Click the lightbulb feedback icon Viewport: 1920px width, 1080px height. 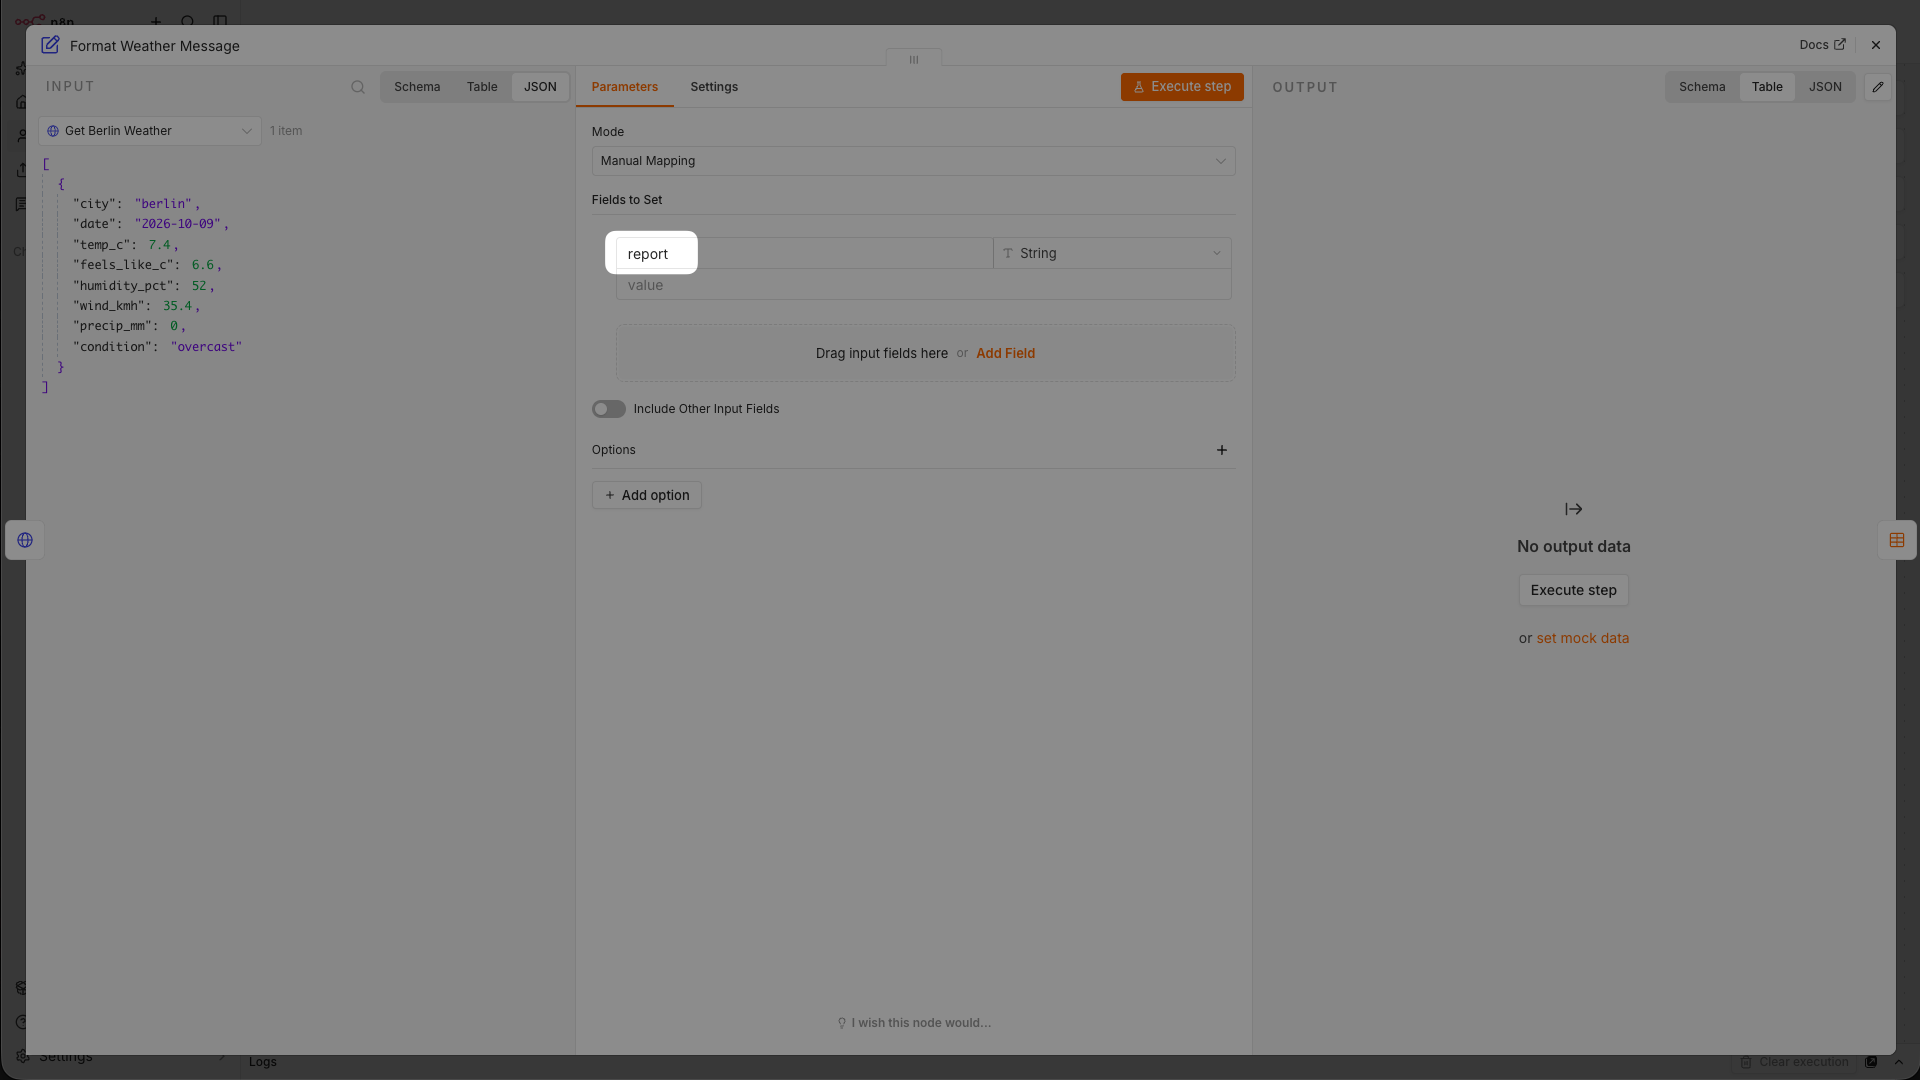(x=842, y=1023)
